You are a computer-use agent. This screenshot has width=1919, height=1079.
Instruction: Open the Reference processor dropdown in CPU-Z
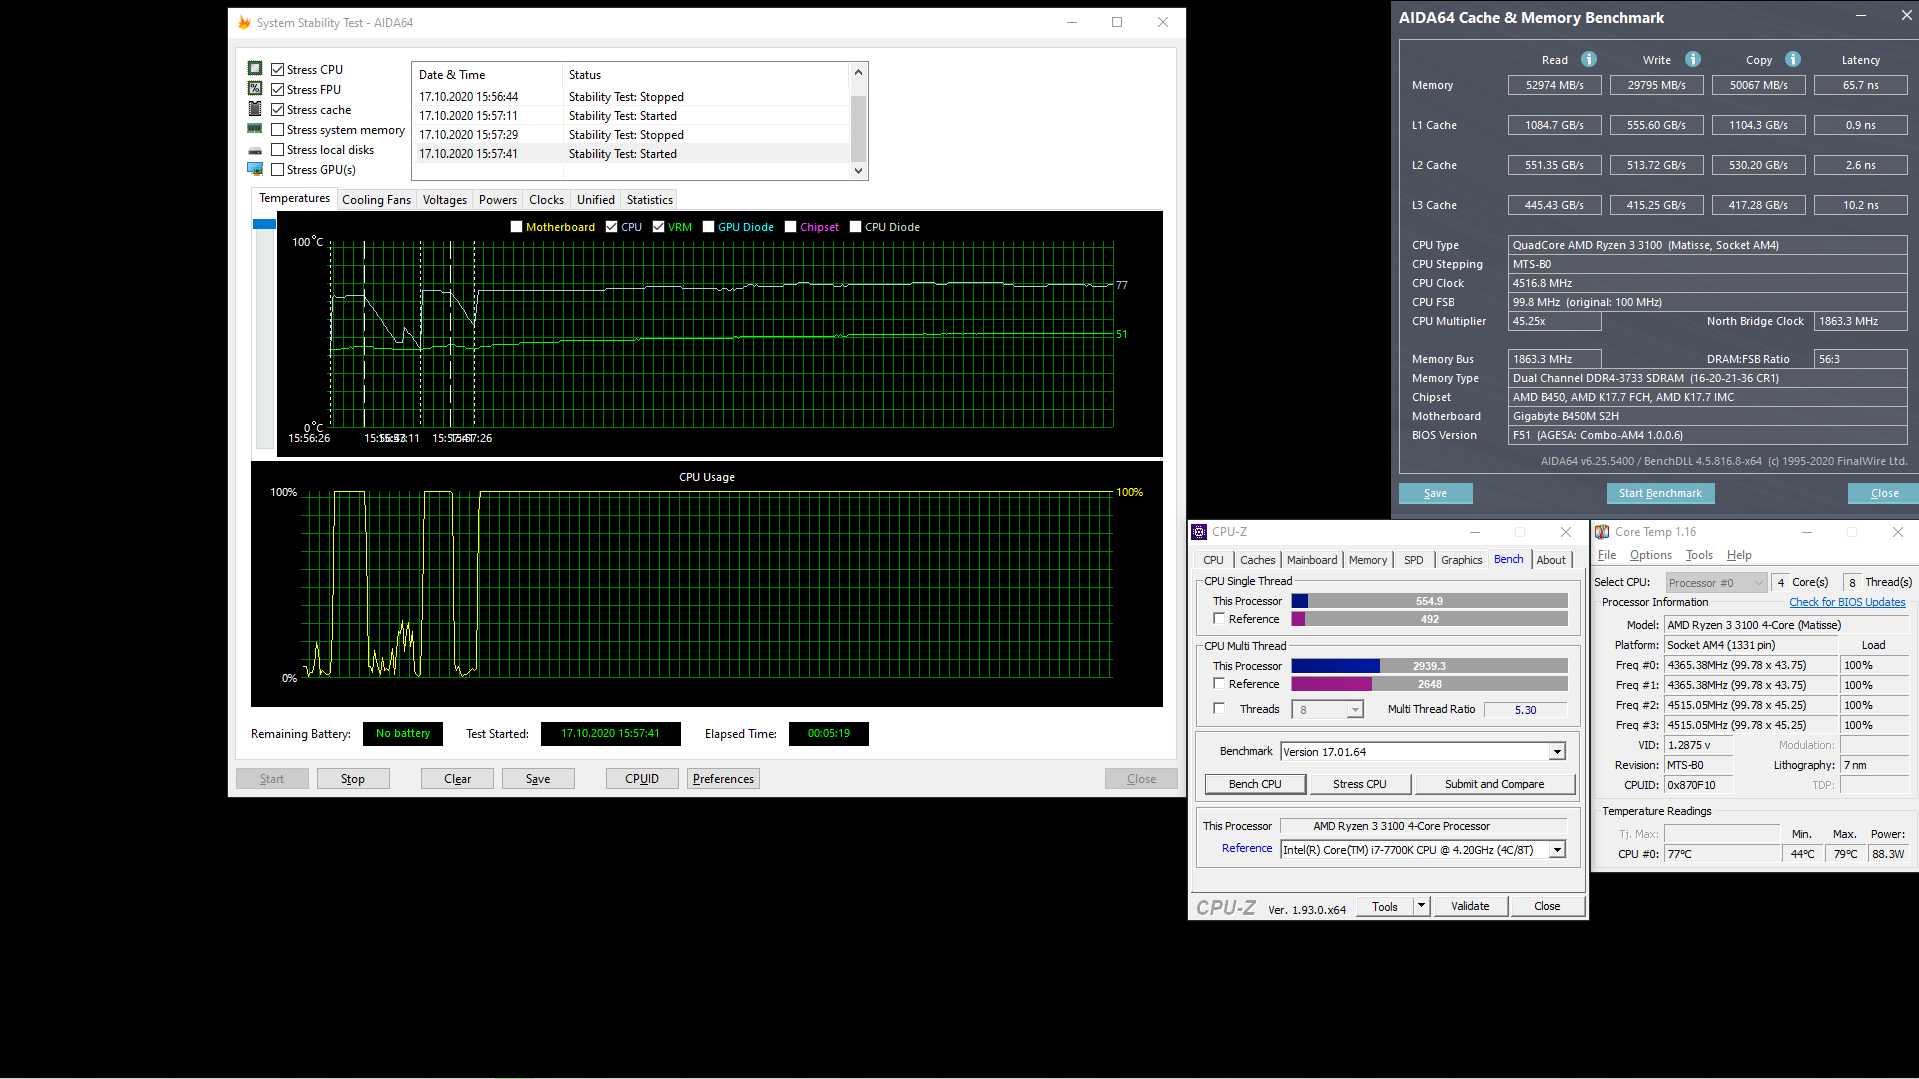[1557, 850]
